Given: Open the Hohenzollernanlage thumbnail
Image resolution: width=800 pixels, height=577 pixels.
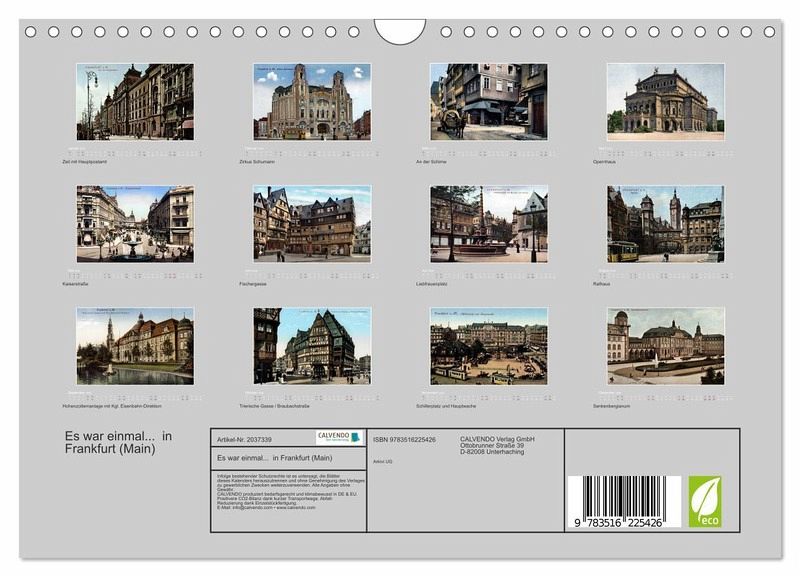Looking at the screenshot, I should tap(135, 345).
